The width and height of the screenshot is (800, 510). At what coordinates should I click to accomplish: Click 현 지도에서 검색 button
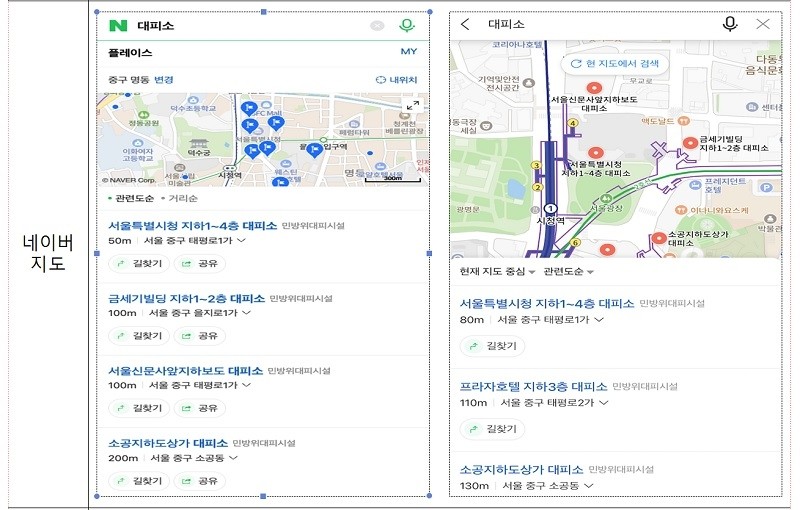[615, 64]
